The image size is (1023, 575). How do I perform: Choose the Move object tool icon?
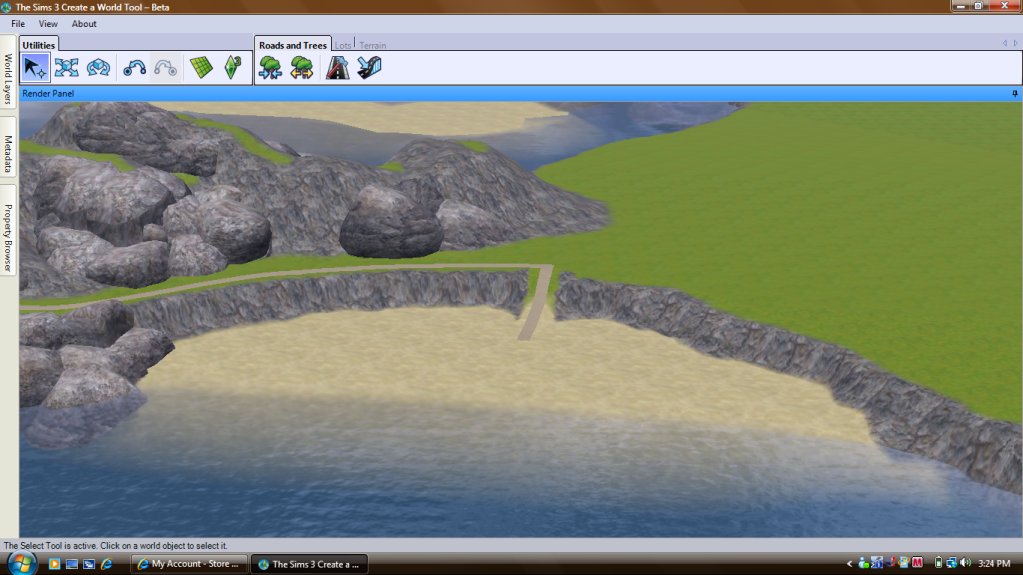click(x=67, y=68)
